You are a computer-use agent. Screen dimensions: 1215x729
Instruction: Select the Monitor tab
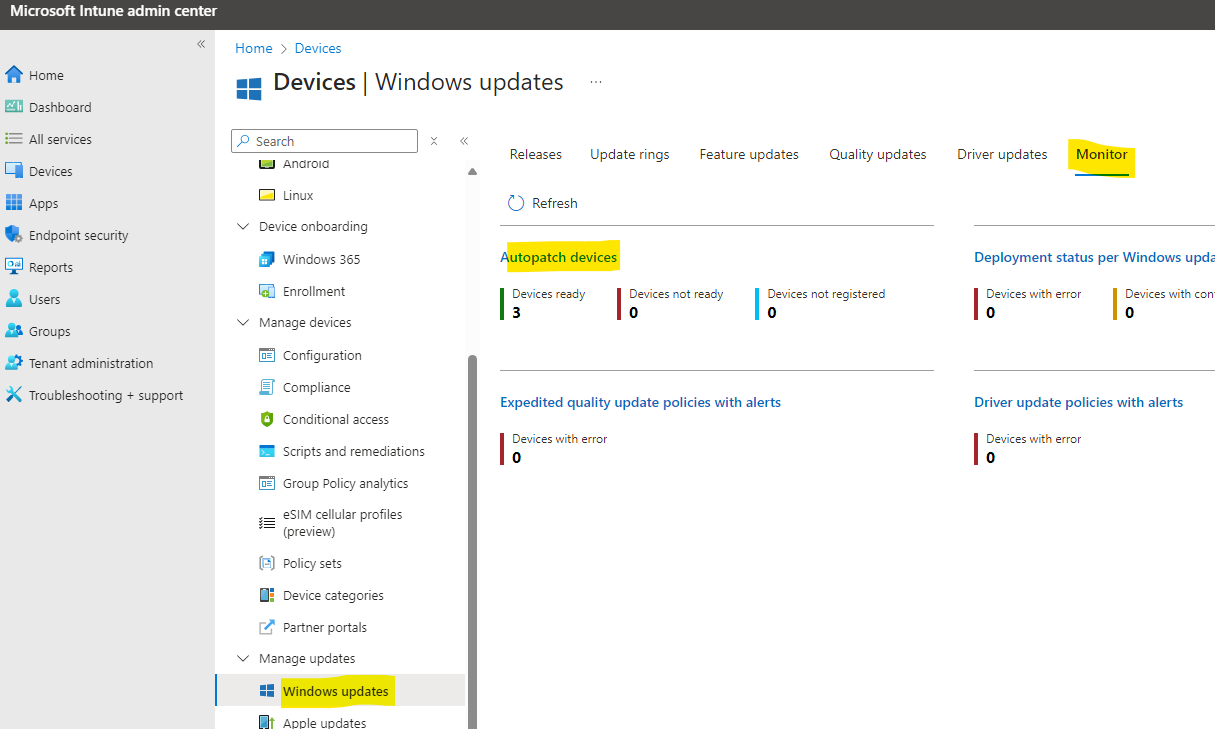(1102, 154)
